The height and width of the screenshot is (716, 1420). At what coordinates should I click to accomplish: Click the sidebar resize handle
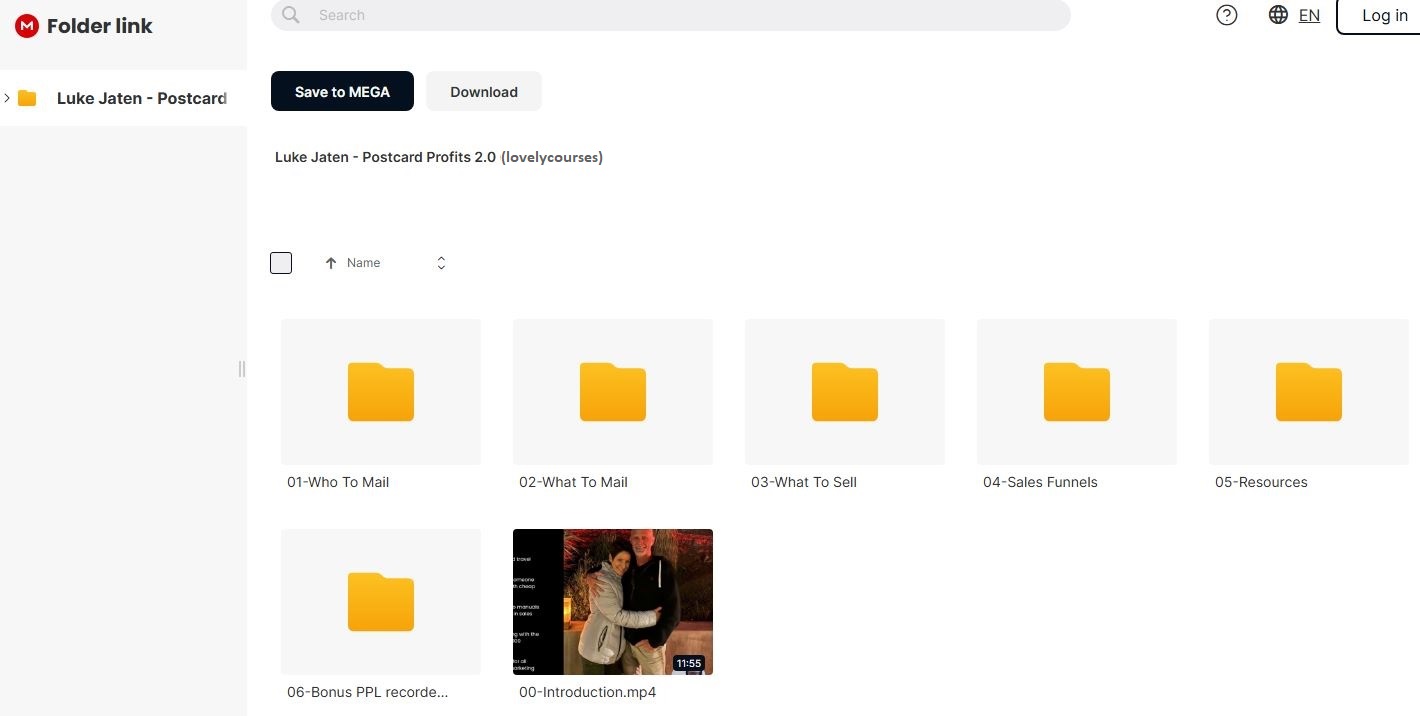pyautogui.click(x=241, y=369)
